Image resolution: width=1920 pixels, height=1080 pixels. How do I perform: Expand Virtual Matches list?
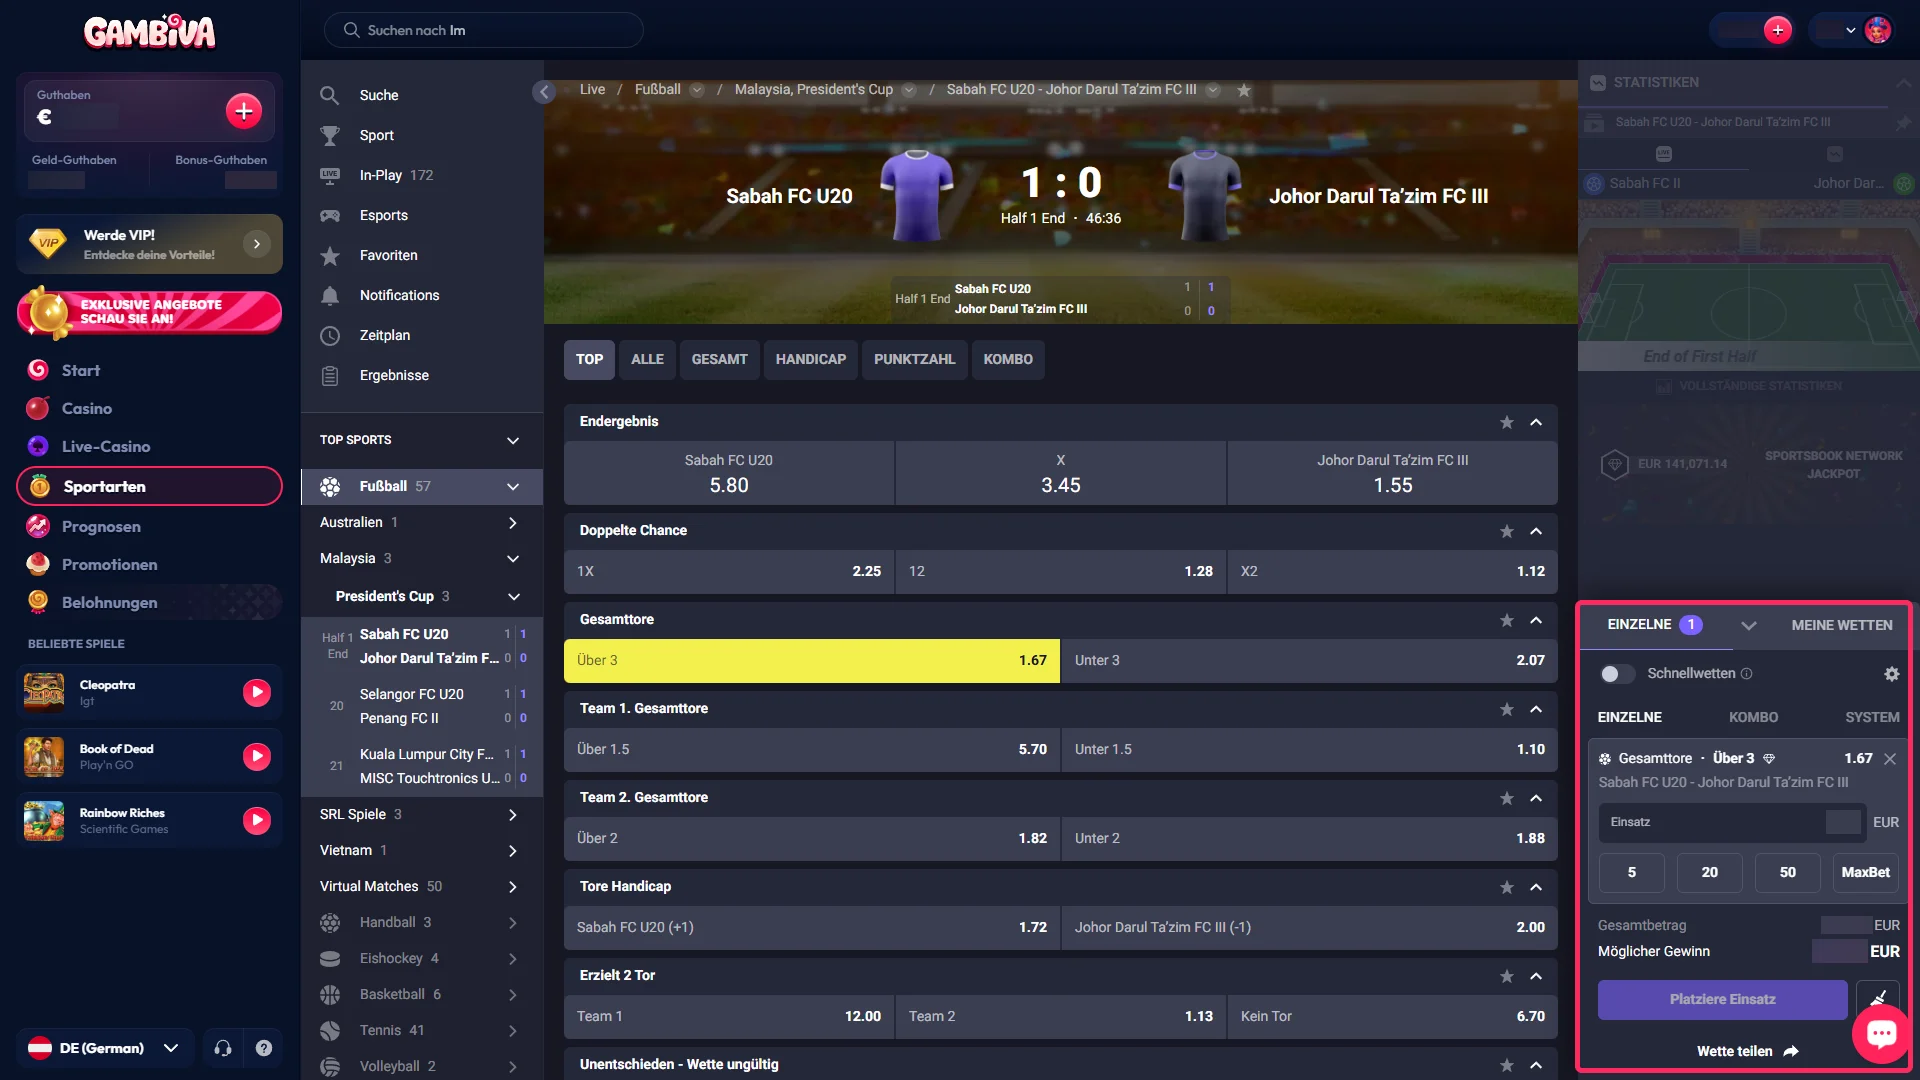[x=513, y=887]
